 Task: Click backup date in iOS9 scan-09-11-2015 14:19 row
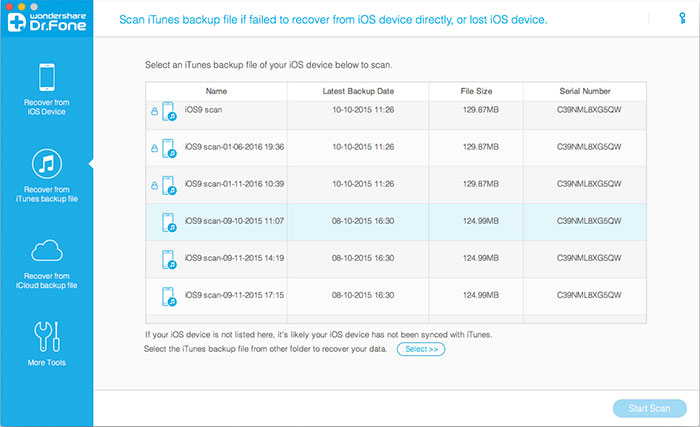pos(363,258)
